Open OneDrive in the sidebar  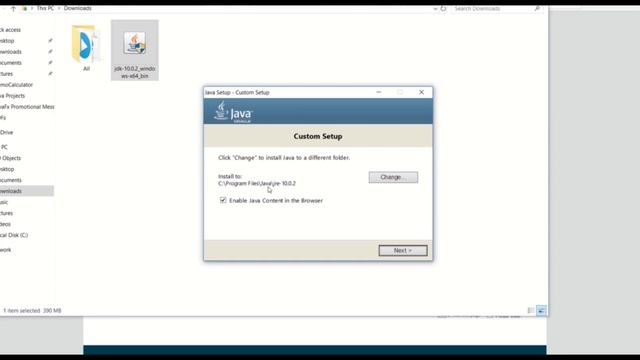pyautogui.click(x=7, y=132)
